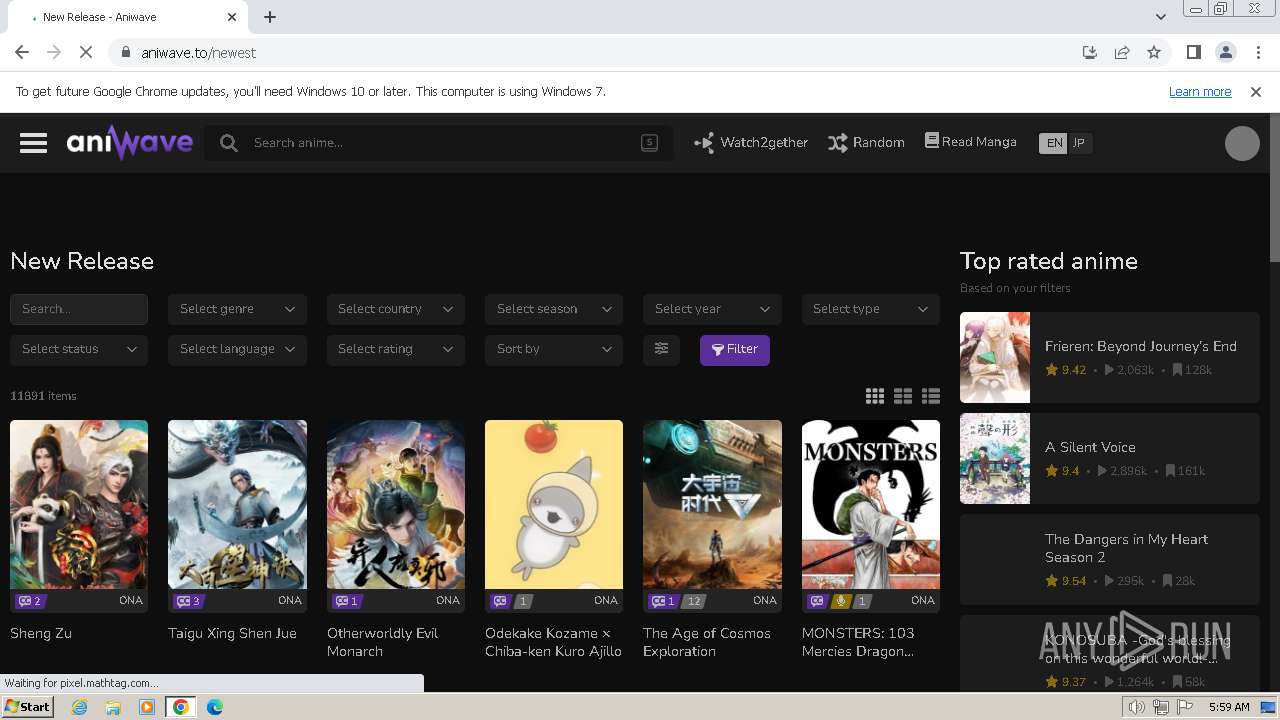Open Windows Start menu
Viewport: 1280px width, 720px height.
28,707
